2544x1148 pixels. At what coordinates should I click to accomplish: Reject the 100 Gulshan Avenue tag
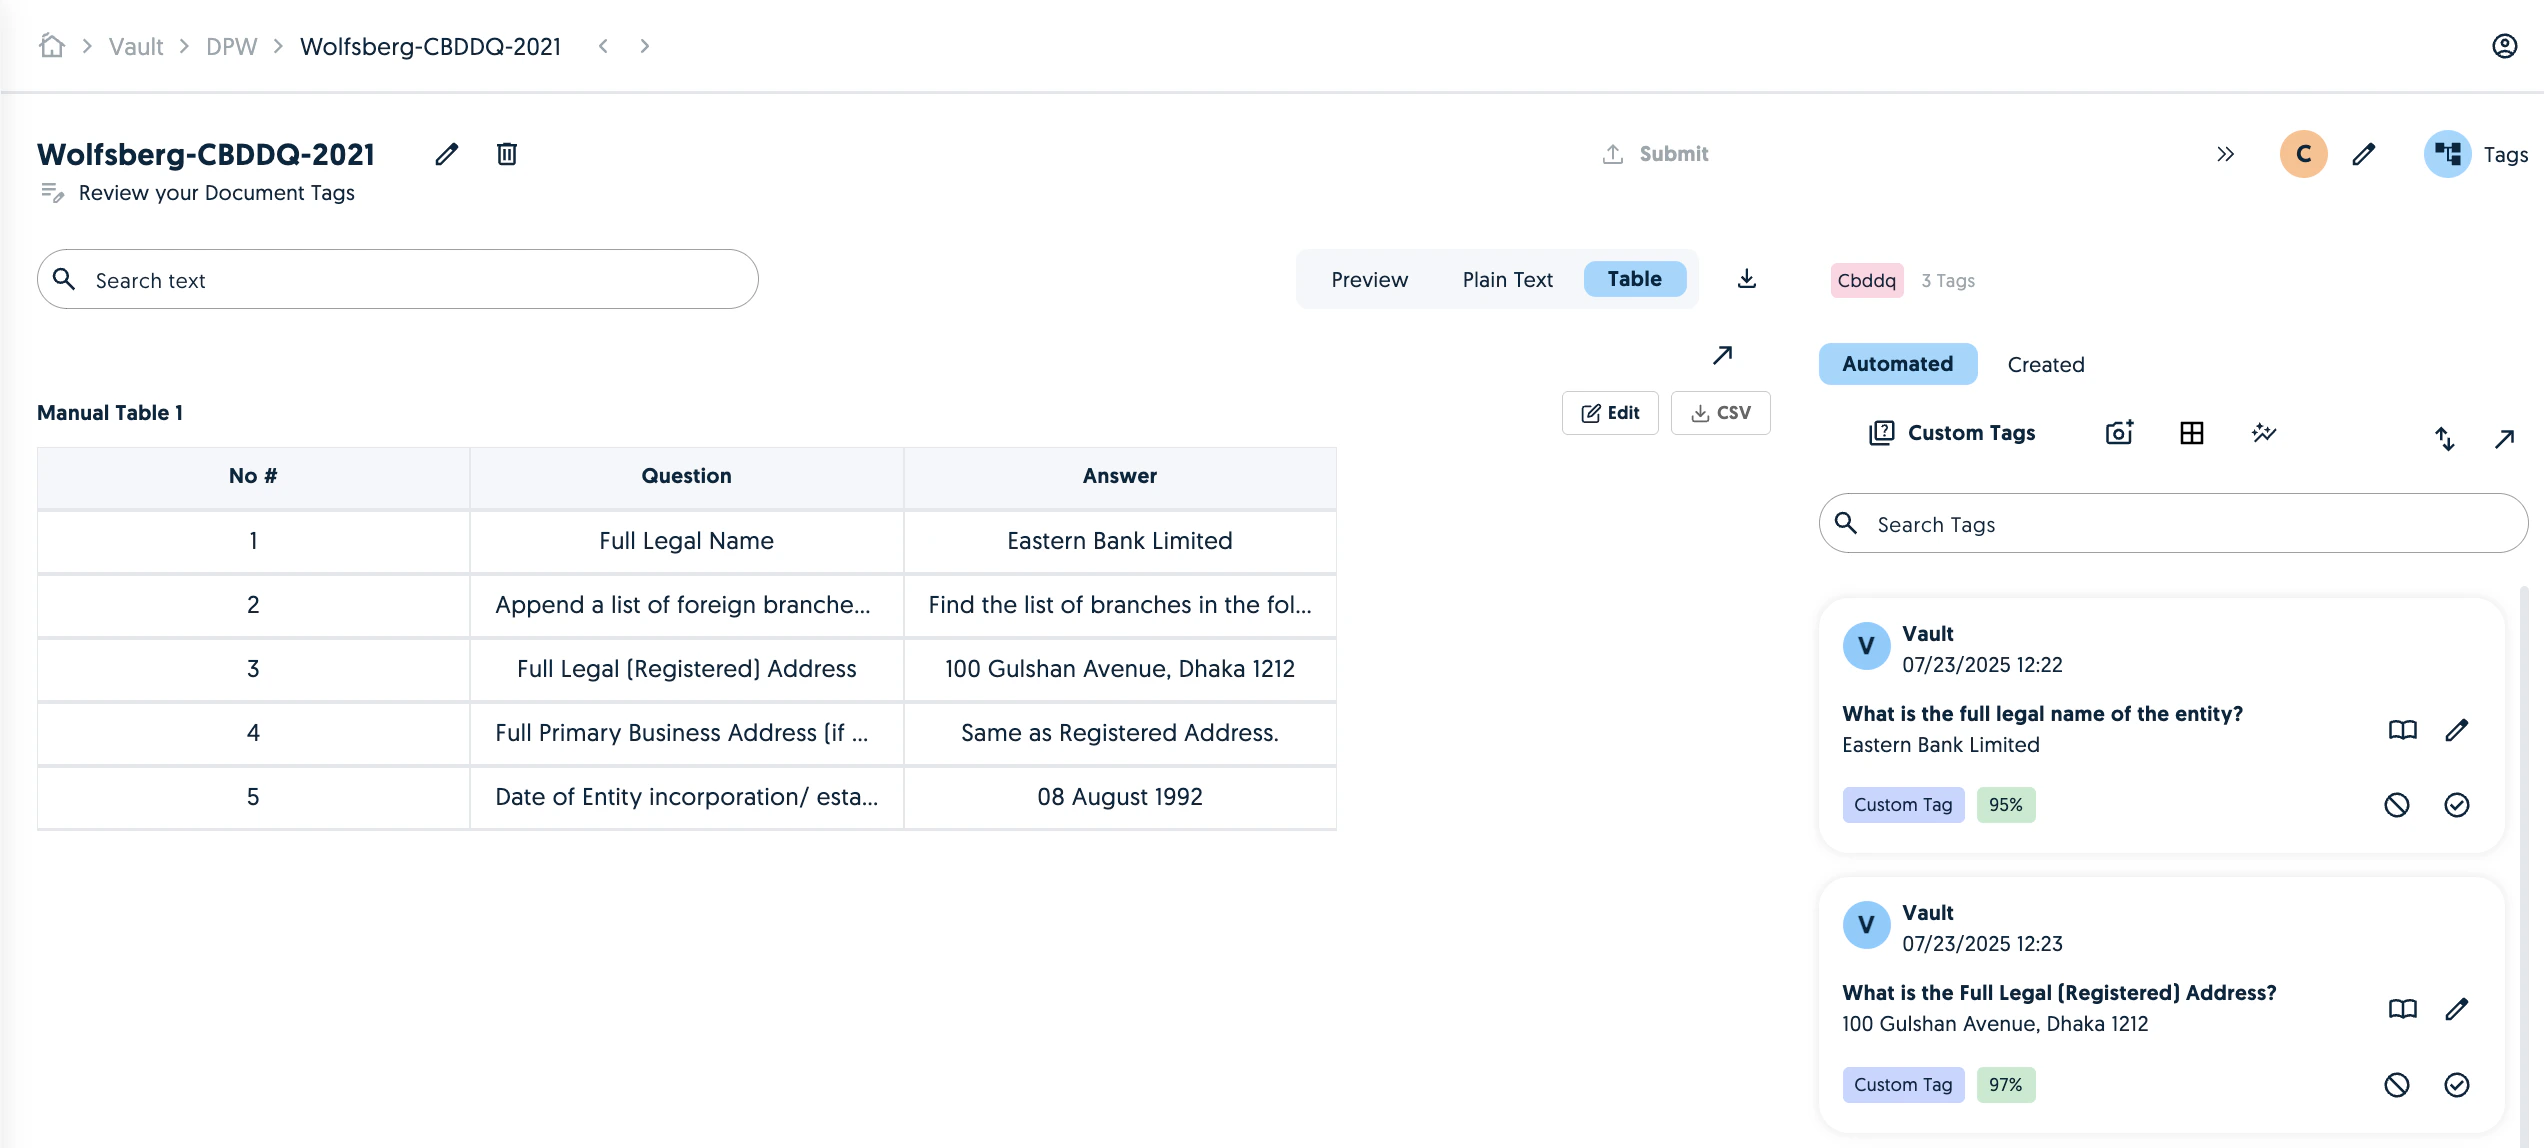[2397, 1085]
